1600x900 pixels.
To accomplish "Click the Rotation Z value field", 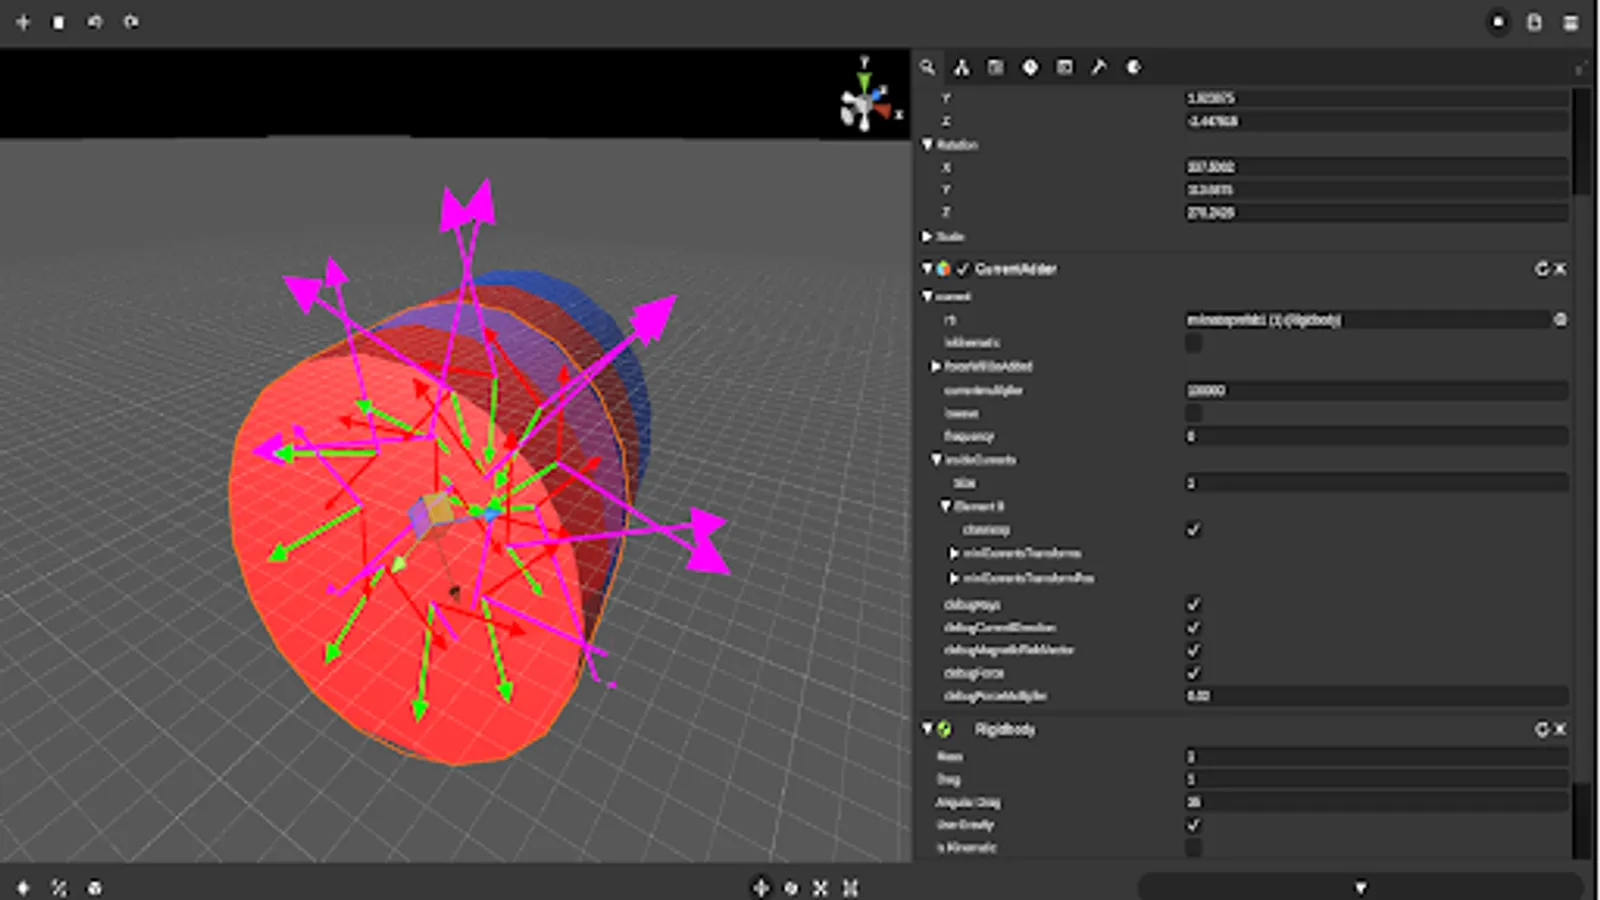I will pyautogui.click(x=1376, y=213).
